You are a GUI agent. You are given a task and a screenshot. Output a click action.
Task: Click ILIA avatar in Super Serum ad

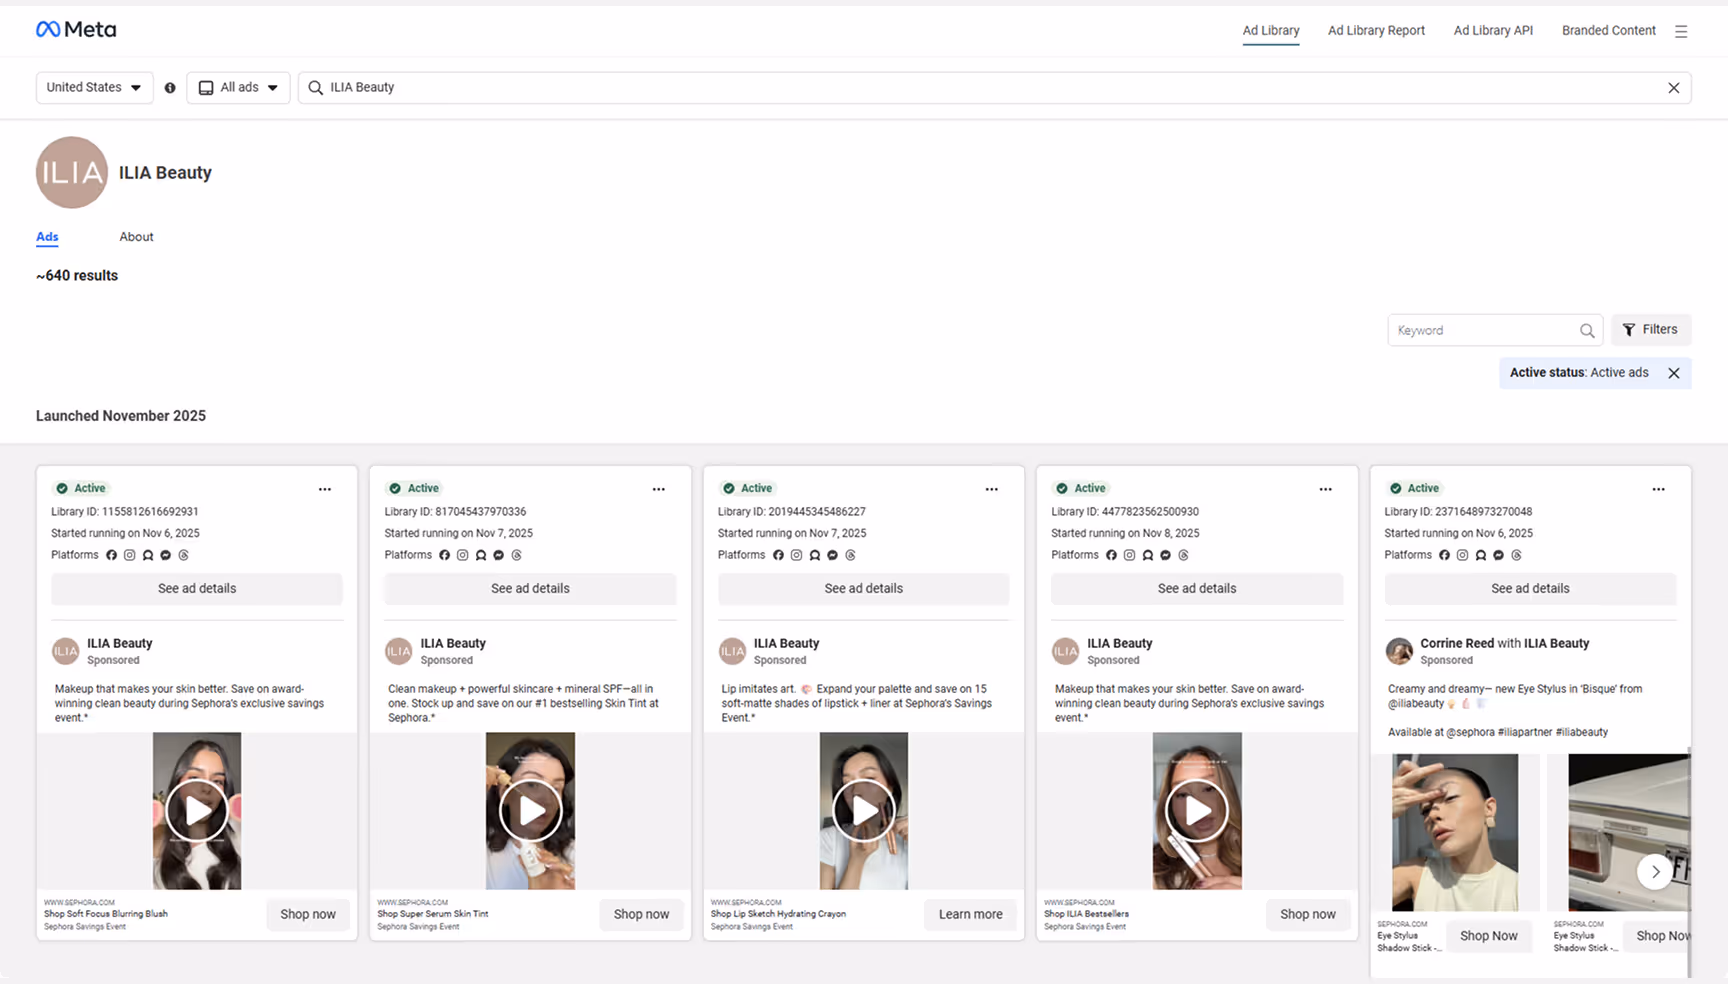(x=398, y=651)
